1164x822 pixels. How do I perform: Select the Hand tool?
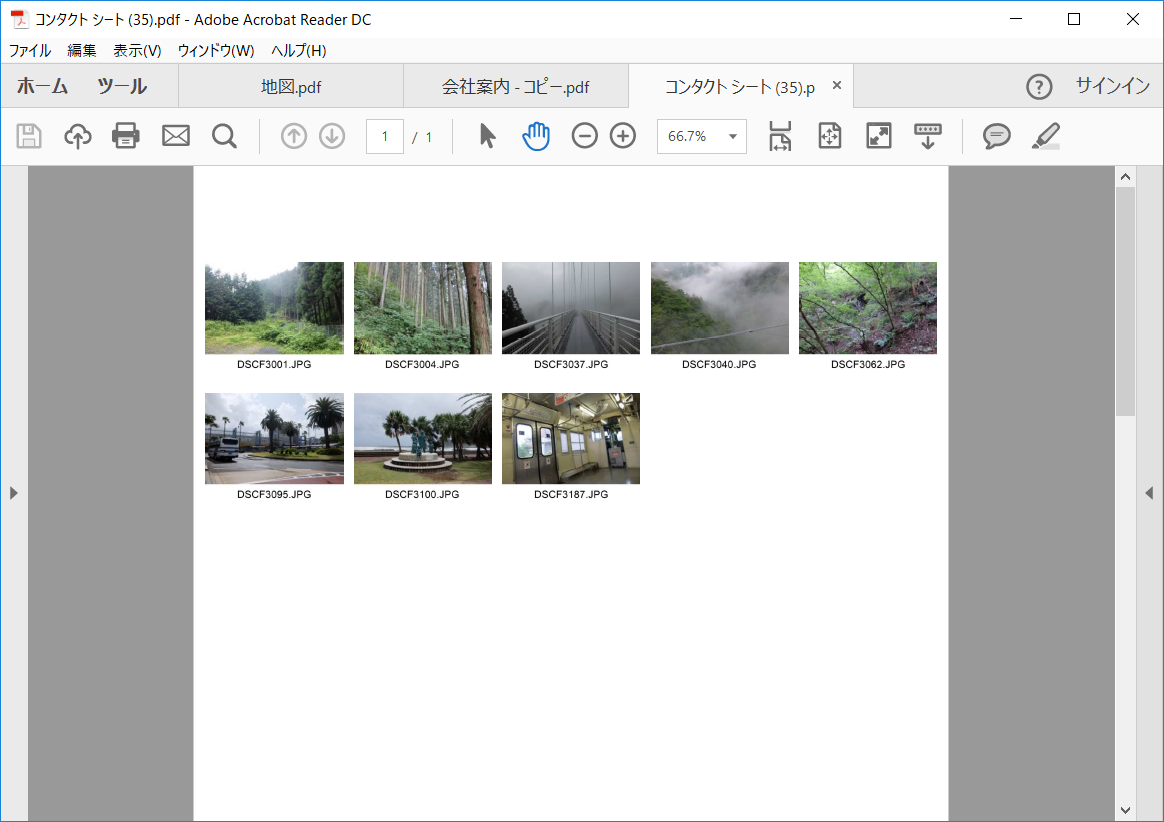pyautogui.click(x=536, y=135)
